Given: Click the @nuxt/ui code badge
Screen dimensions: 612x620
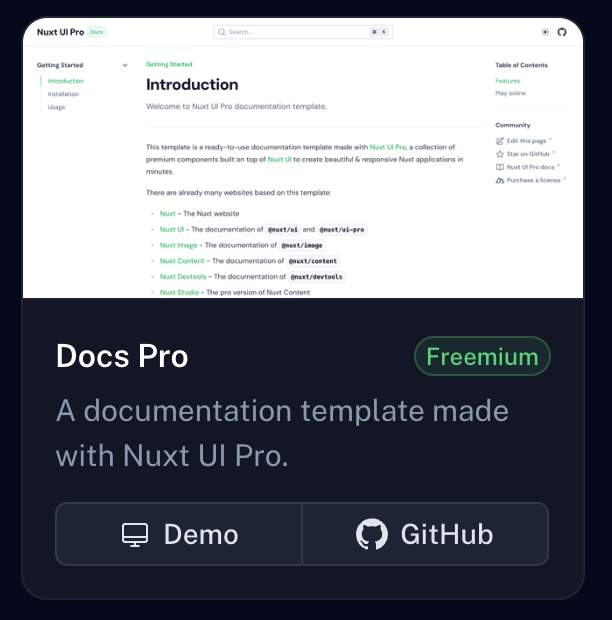Looking at the screenshot, I should (x=283, y=229).
